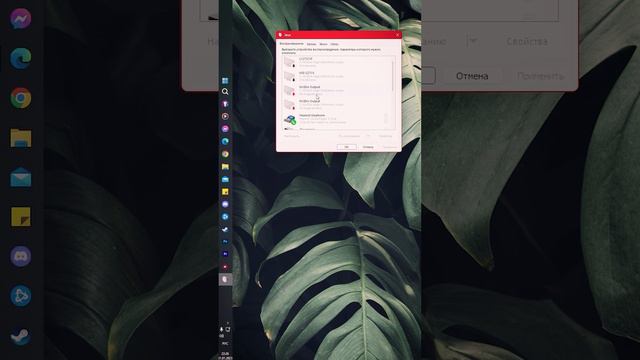Click the green-check headset device icon

[x=290, y=120]
